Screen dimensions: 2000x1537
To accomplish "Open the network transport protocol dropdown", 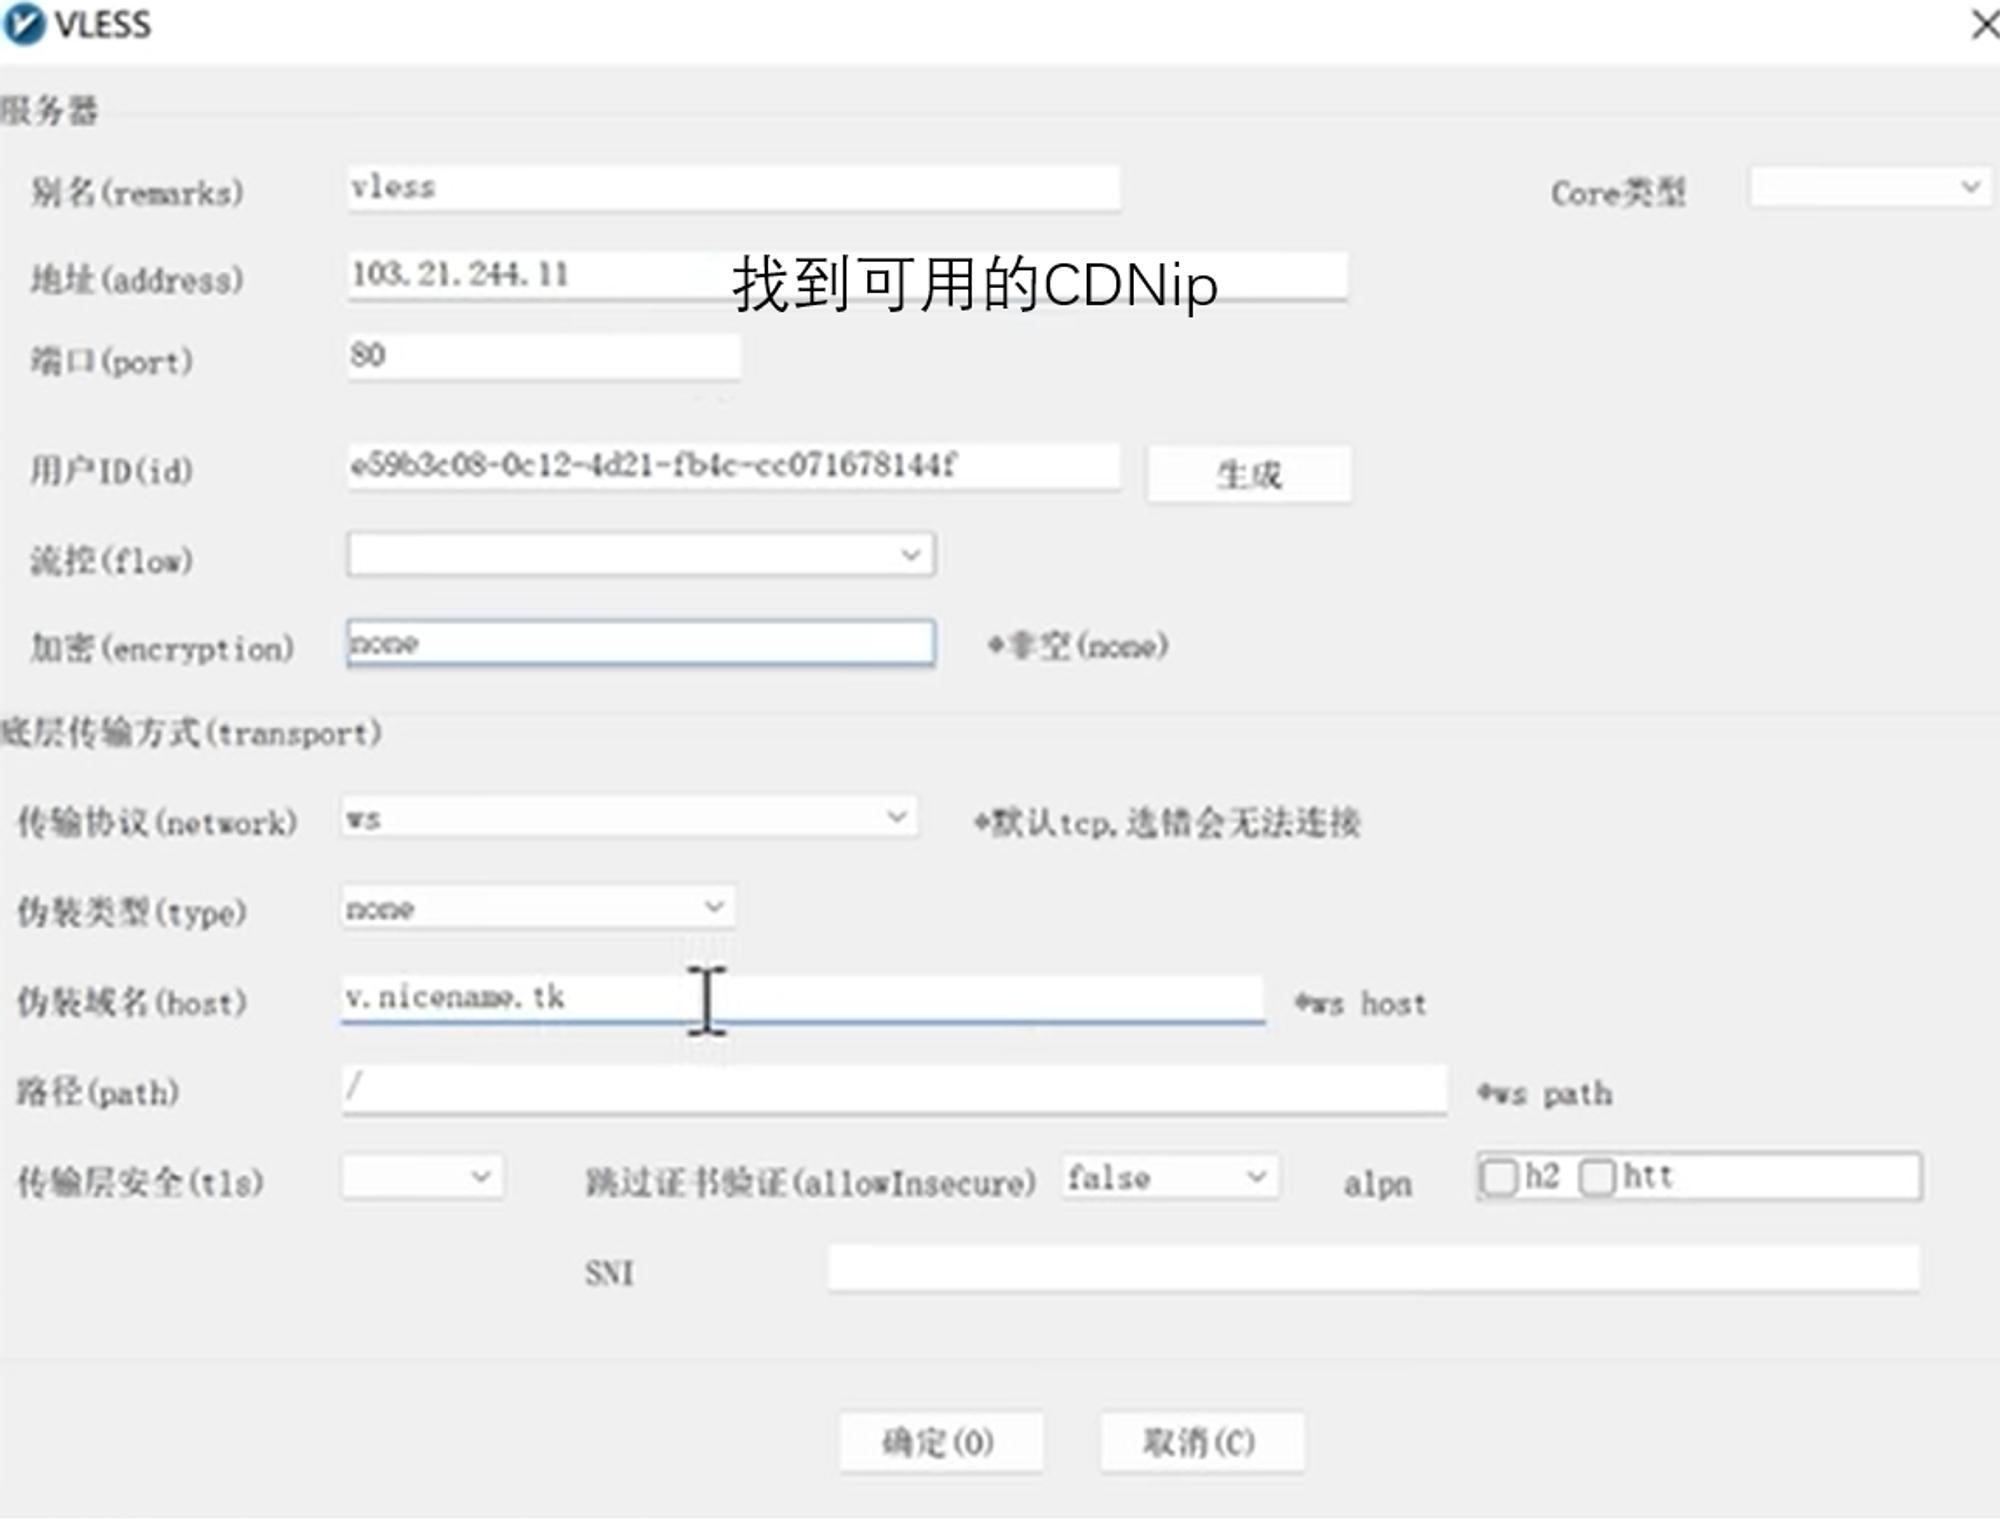I will [x=628, y=818].
